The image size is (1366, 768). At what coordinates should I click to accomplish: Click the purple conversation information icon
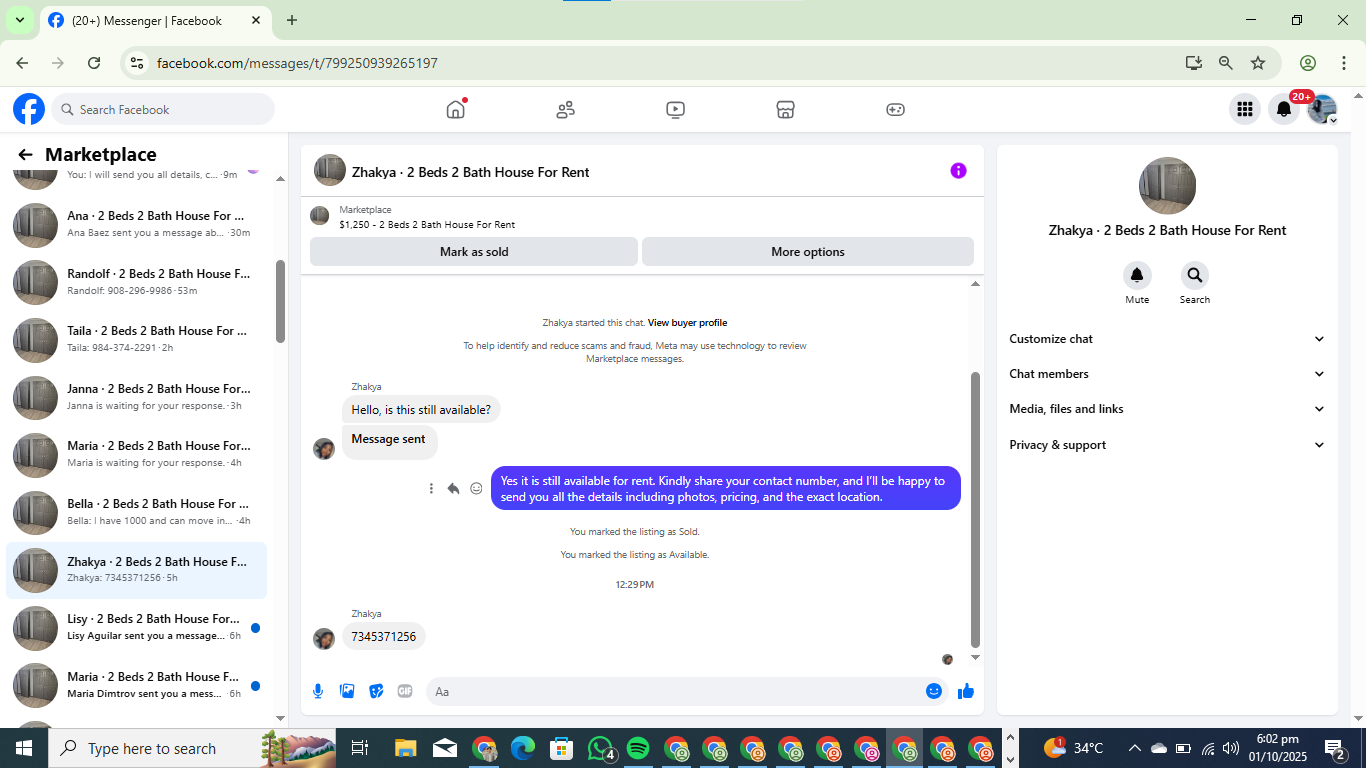[x=958, y=171]
